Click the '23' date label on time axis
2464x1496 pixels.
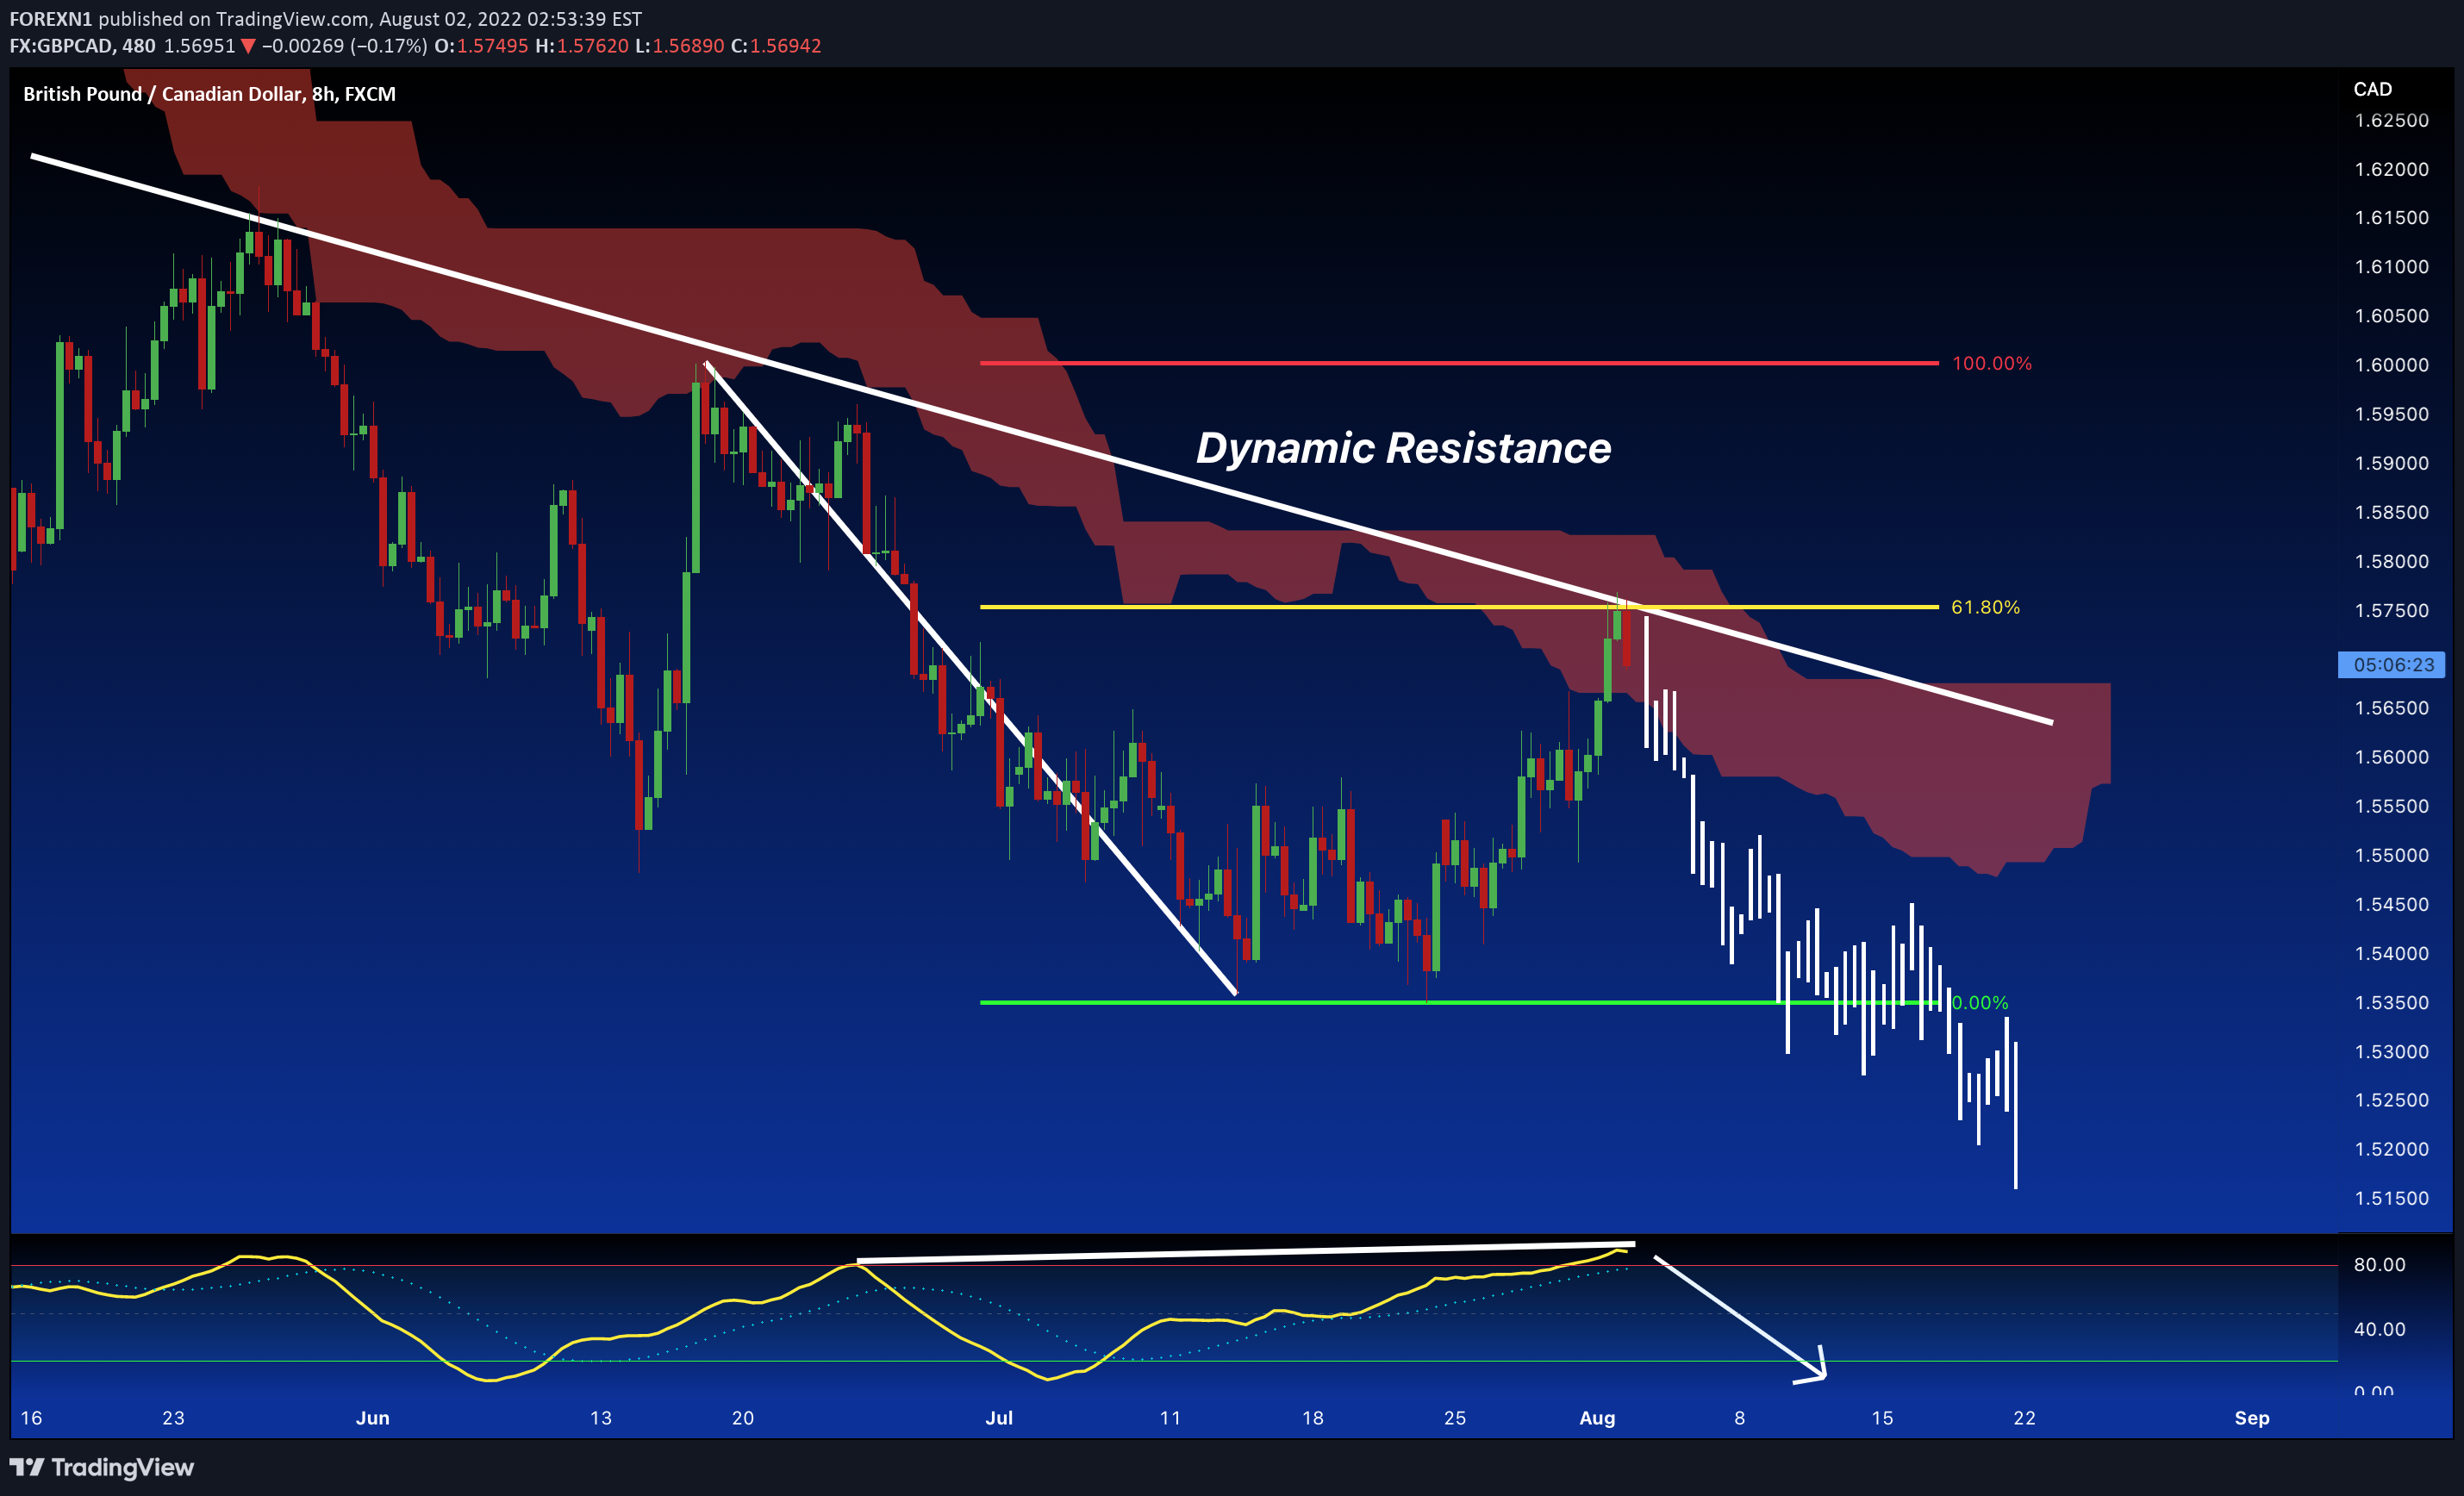[173, 1417]
